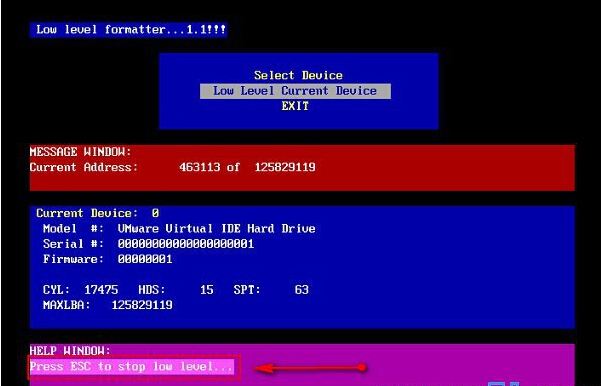Screen dimensions: 601x386
Task: Click the current address value 463113
Action: [200, 168]
